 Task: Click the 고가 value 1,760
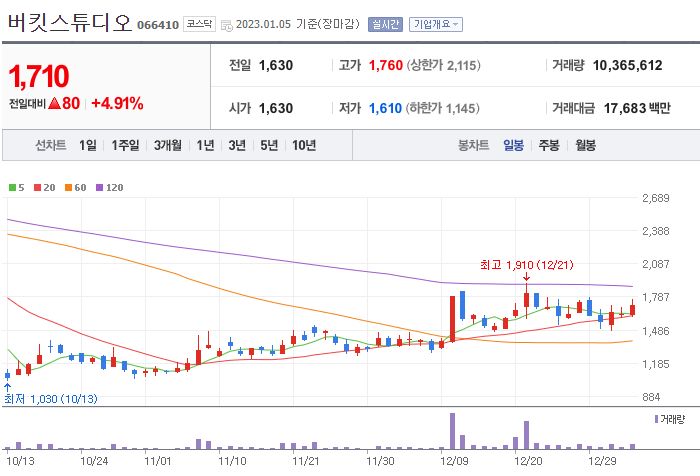386,66
